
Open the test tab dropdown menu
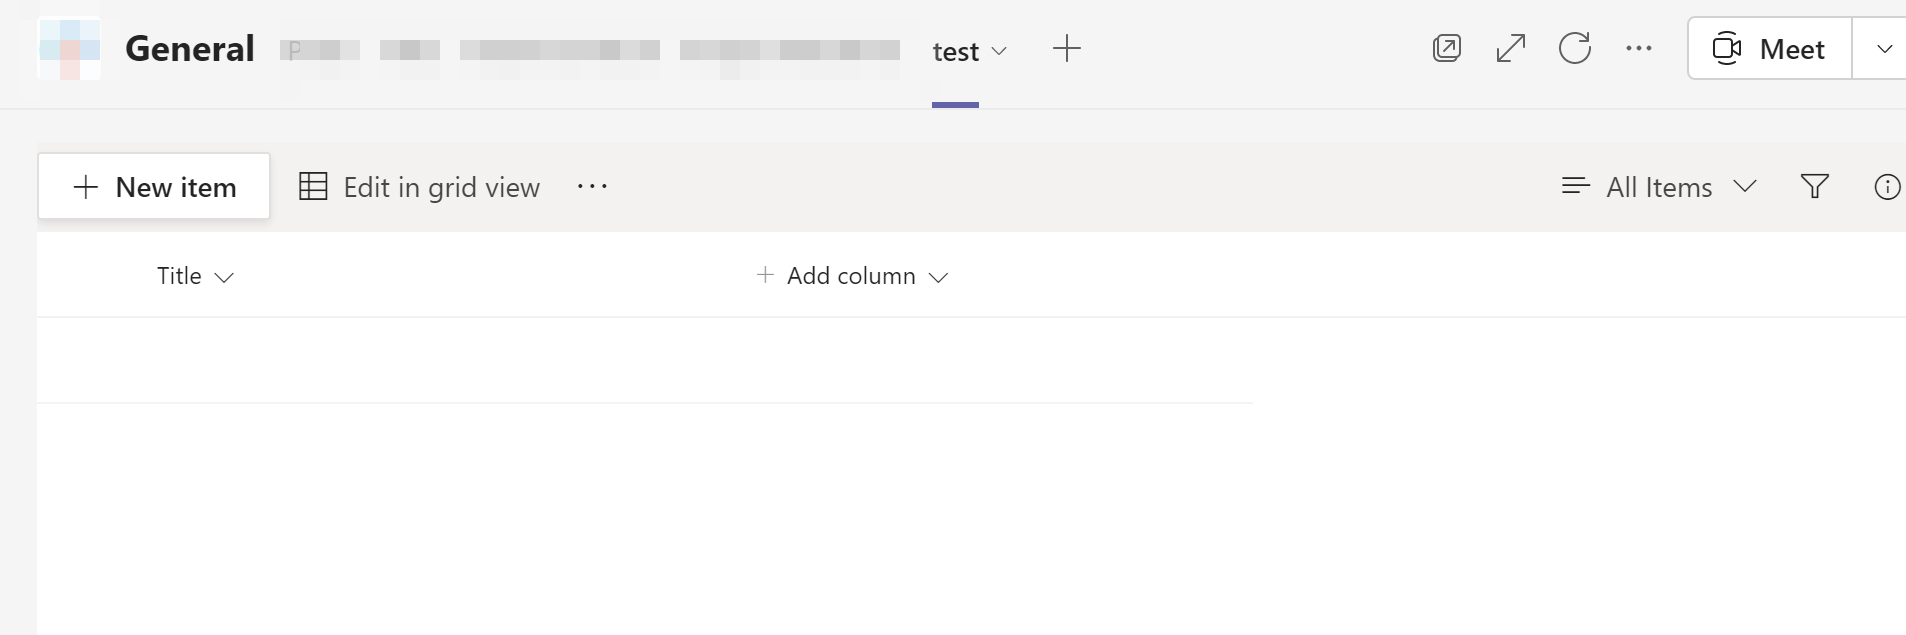(x=1001, y=51)
